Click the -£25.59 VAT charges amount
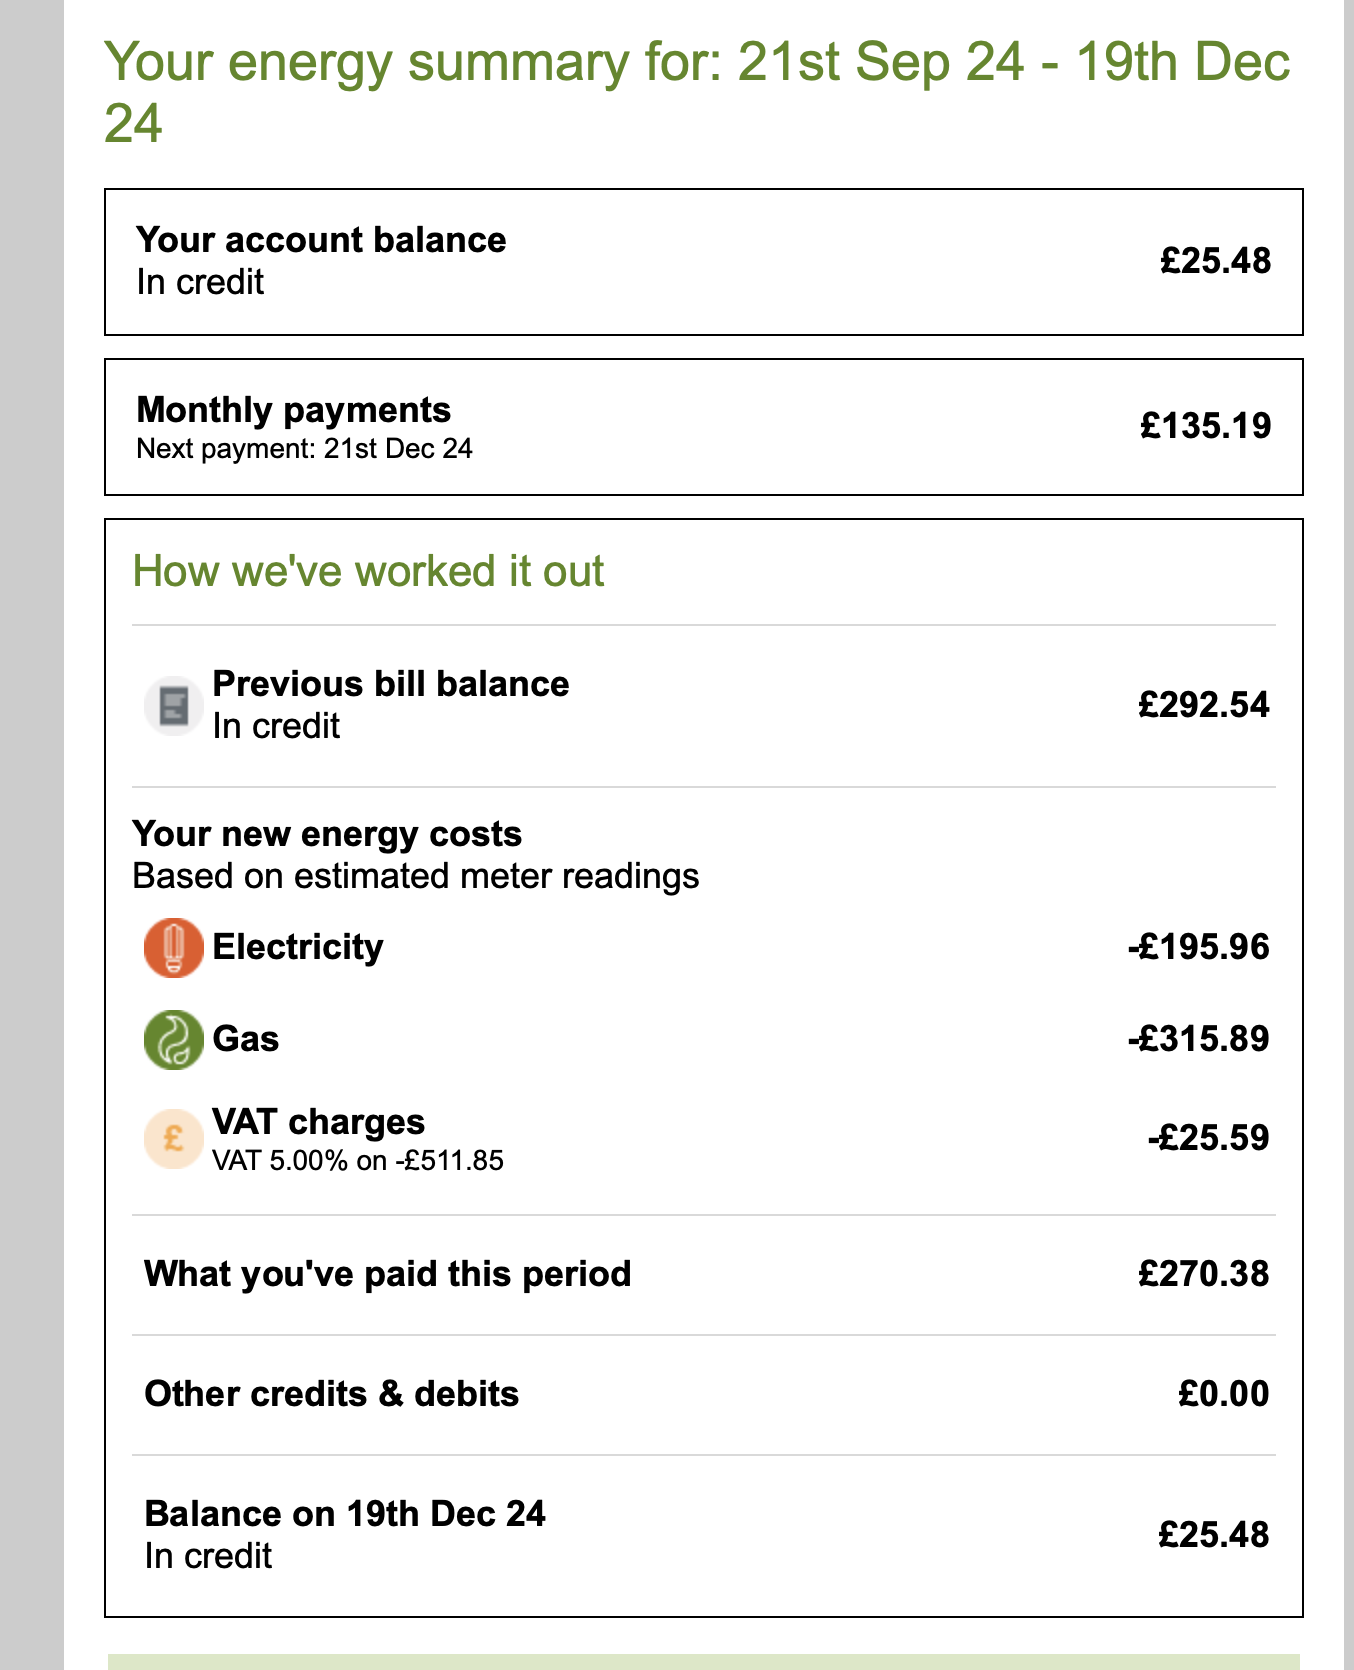The width and height of the screenshot is (1354, 1670). (1208, 1138)
